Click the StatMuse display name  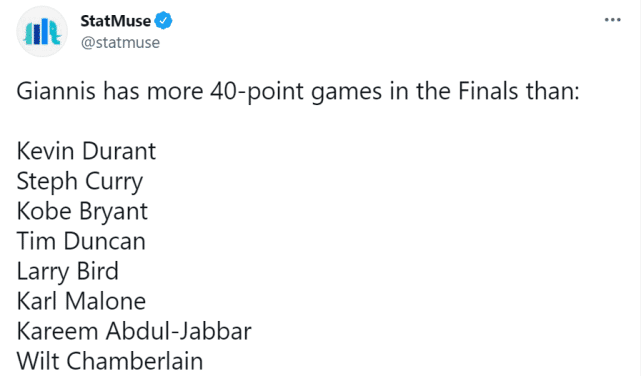116,21
